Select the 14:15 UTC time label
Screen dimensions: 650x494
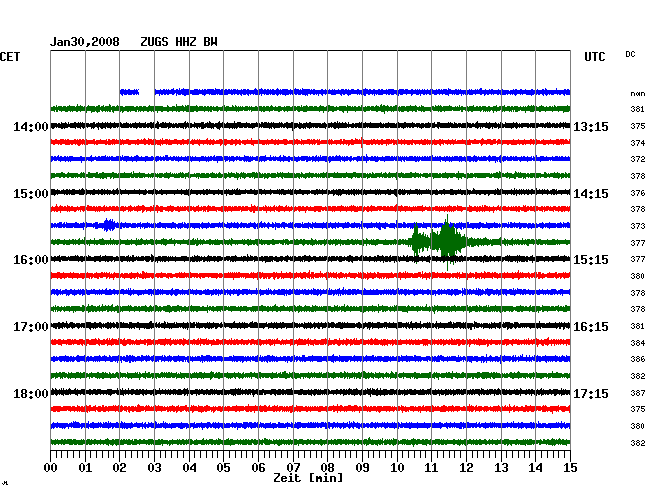point(591,194)
